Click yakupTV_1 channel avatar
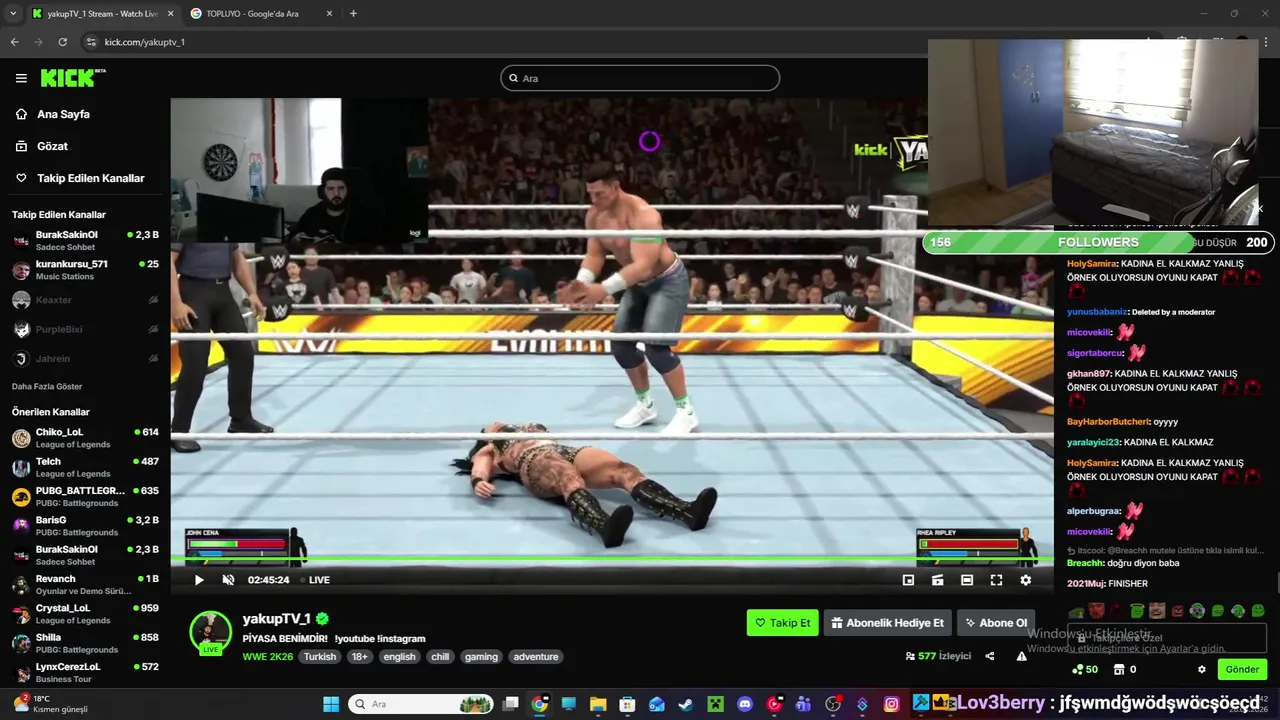The height and width of the screenshot is (720, 1280). [211, 632]
